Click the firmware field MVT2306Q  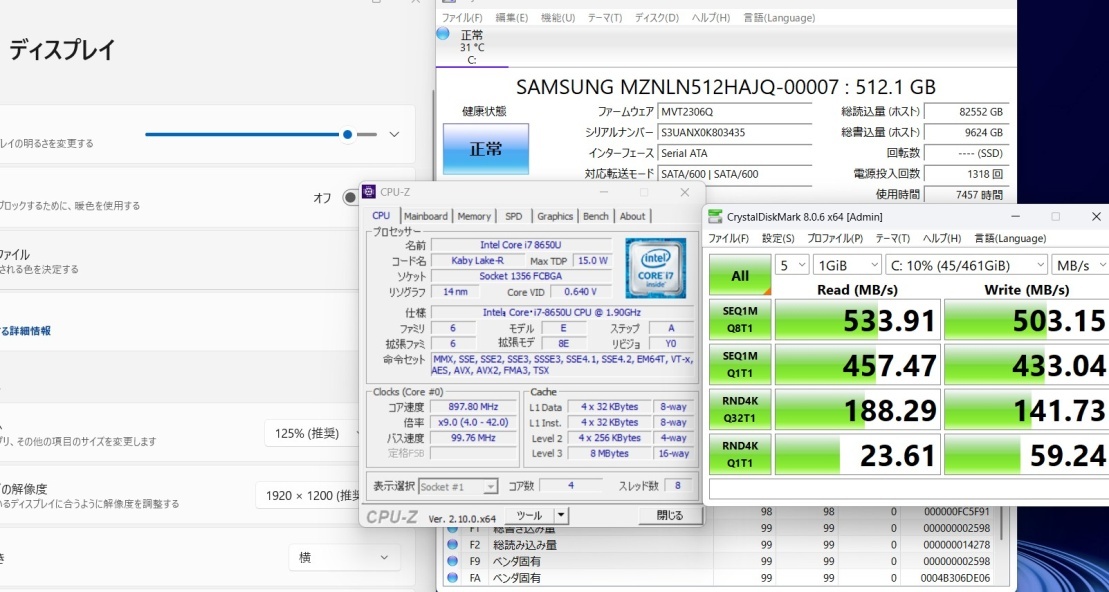(x=735, y=111)
